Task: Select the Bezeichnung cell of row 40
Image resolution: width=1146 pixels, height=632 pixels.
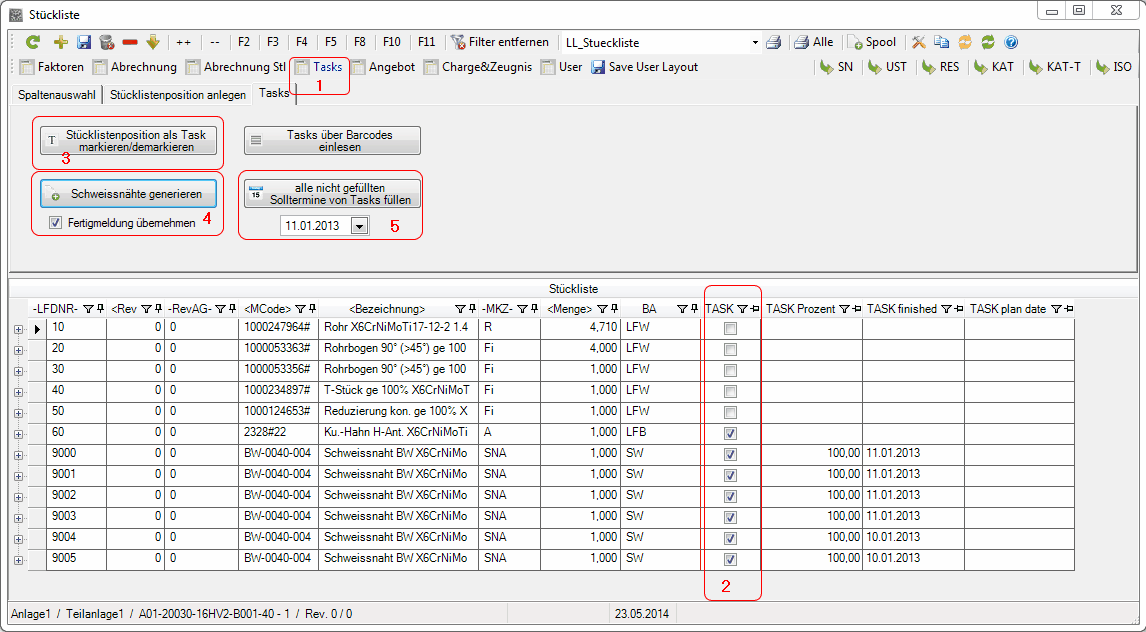Action: click(397, 391)
